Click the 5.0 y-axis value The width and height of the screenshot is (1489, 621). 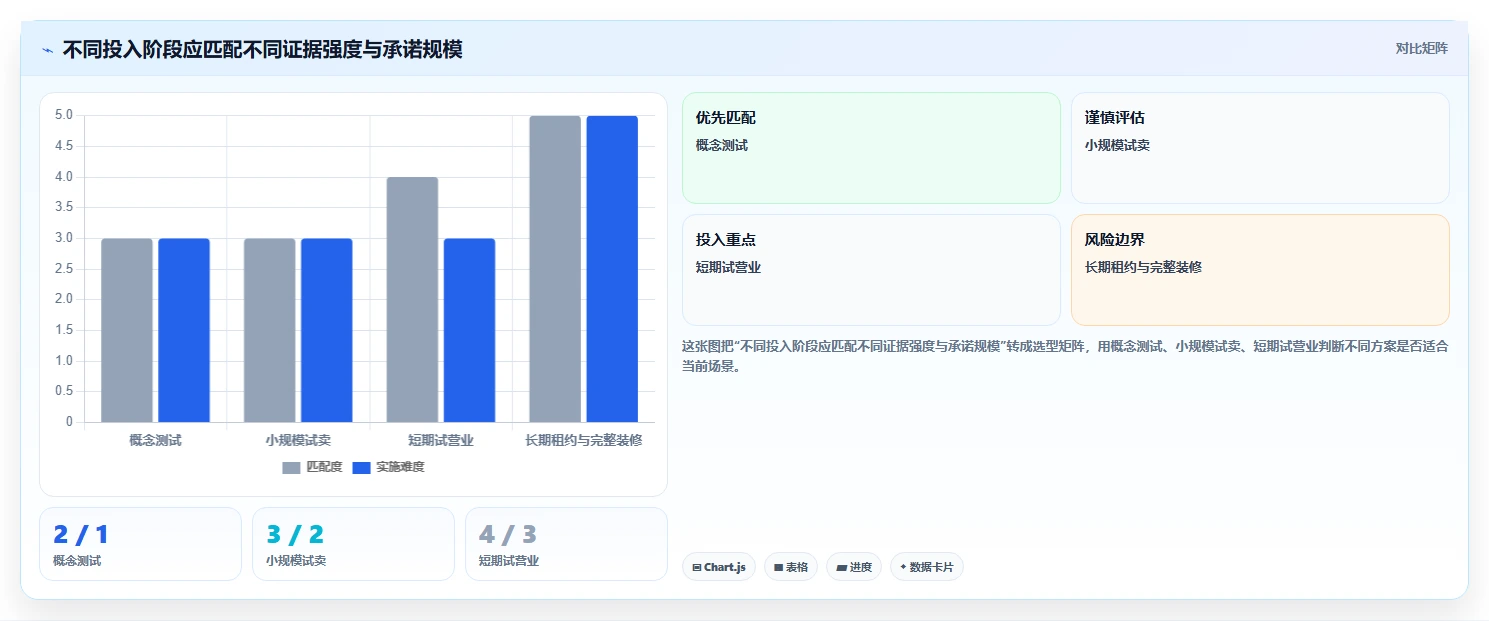point(64,115)
